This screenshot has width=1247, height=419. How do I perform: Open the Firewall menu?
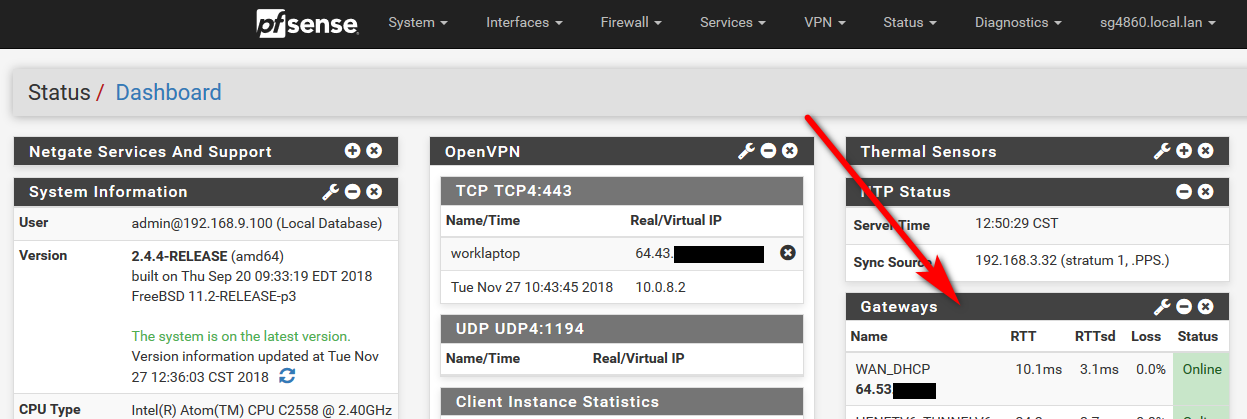pos(631,22)
